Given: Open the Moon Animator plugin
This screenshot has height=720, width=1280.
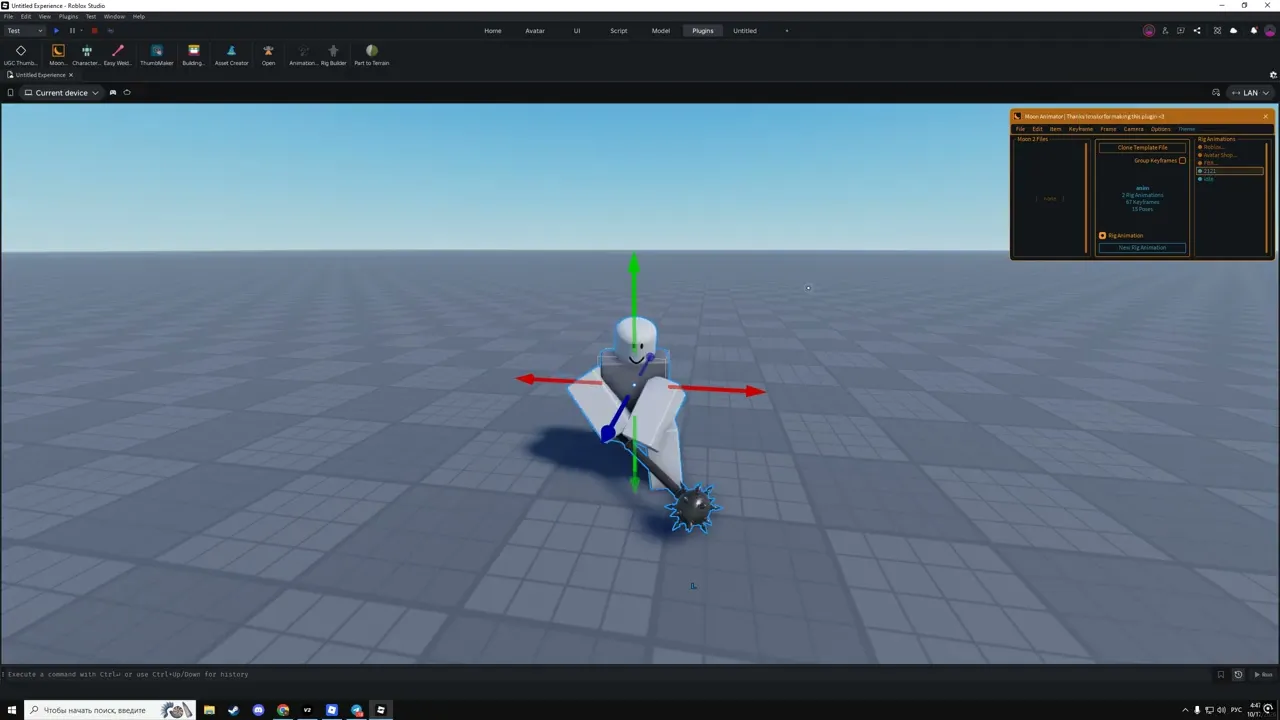Looking at the screenshot, I should [58, 54].
